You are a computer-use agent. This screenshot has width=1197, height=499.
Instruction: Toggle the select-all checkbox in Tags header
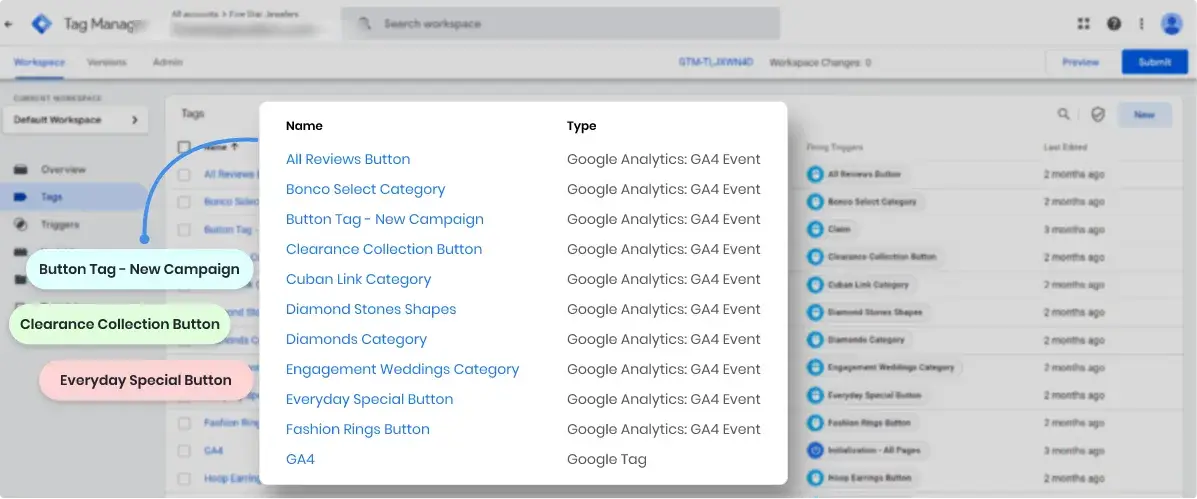(184, 146)
